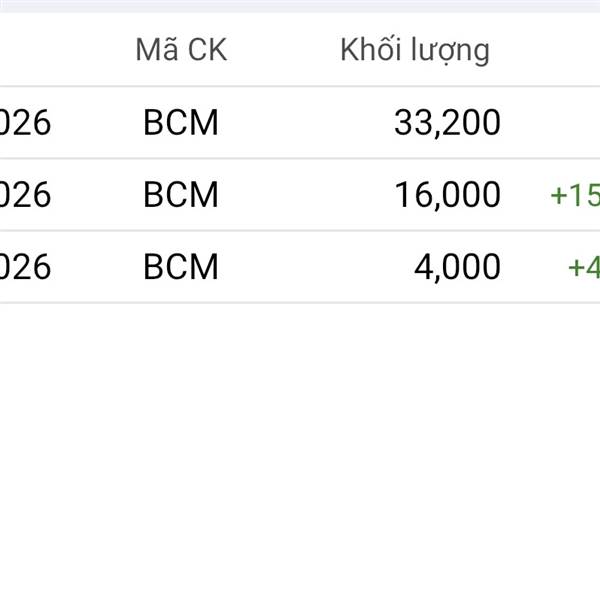Sort by the Mã CK column header

tap(181, 50)
